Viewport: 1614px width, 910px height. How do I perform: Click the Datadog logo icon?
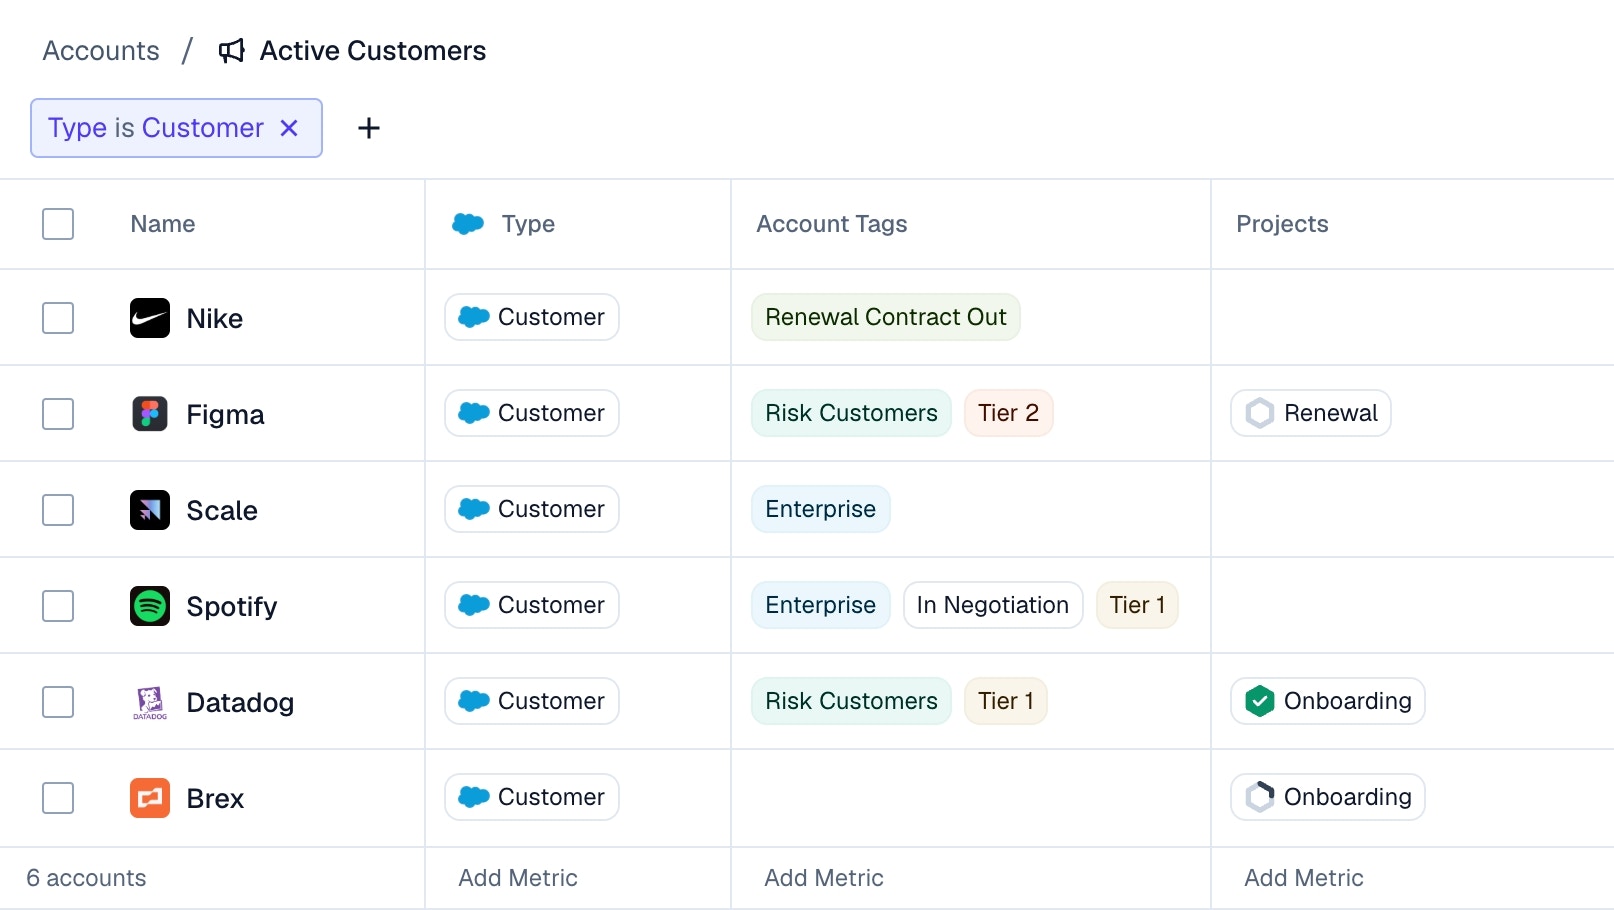pos(150,702)
